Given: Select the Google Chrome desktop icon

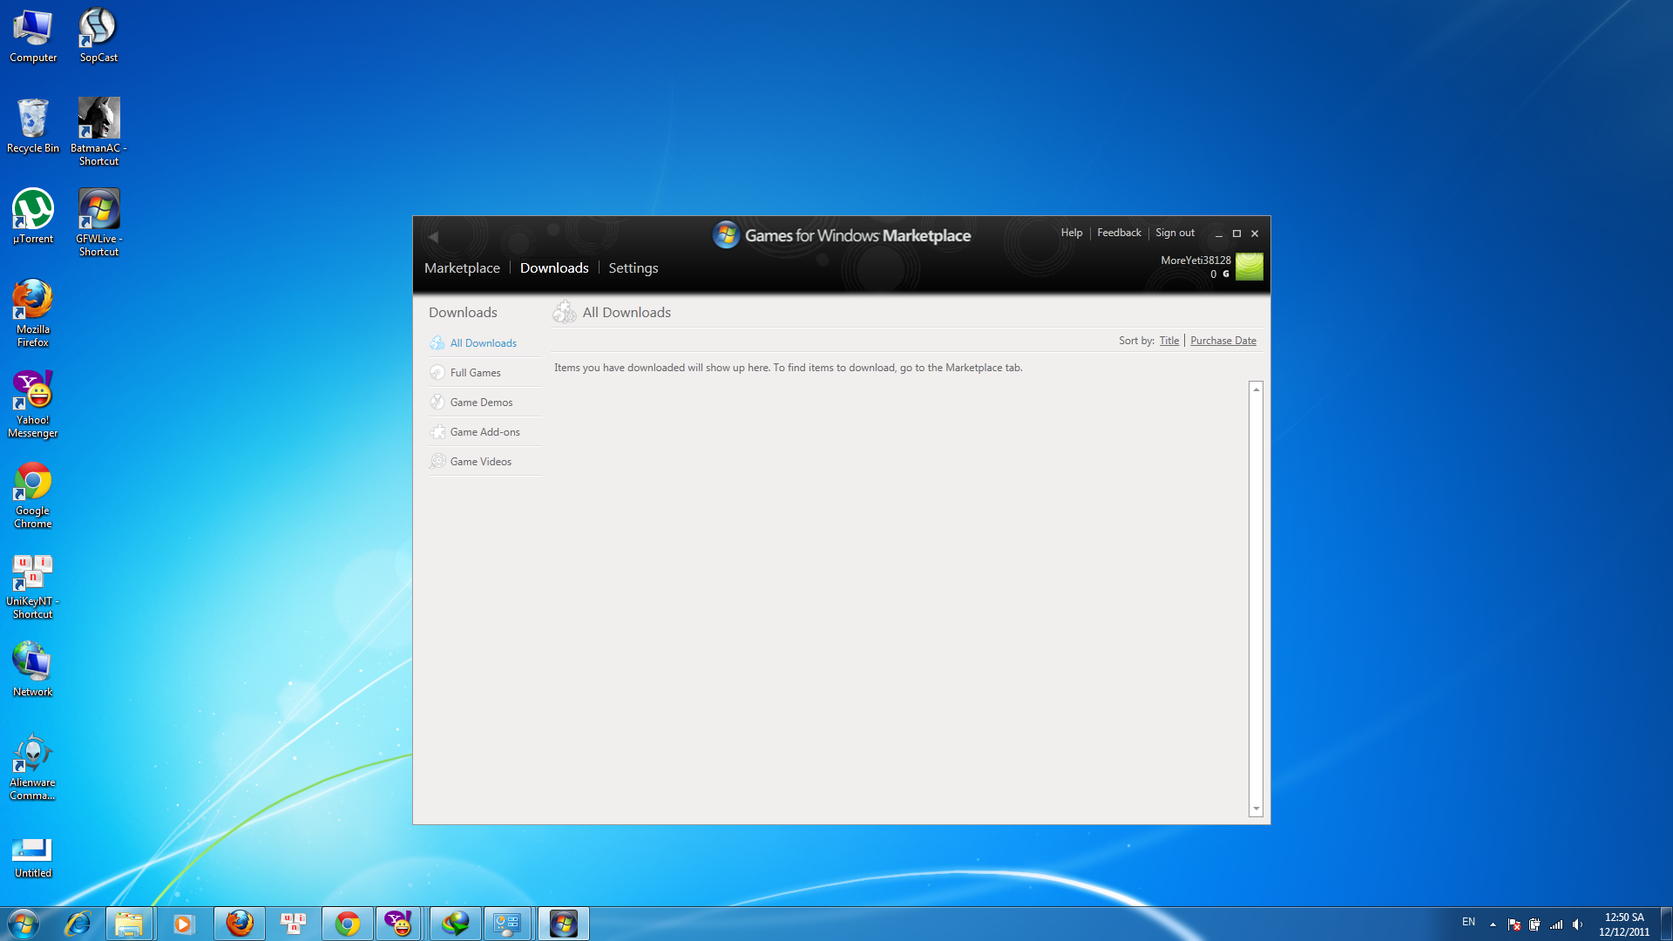Looking at the screenshot, I should coord(33,495).
